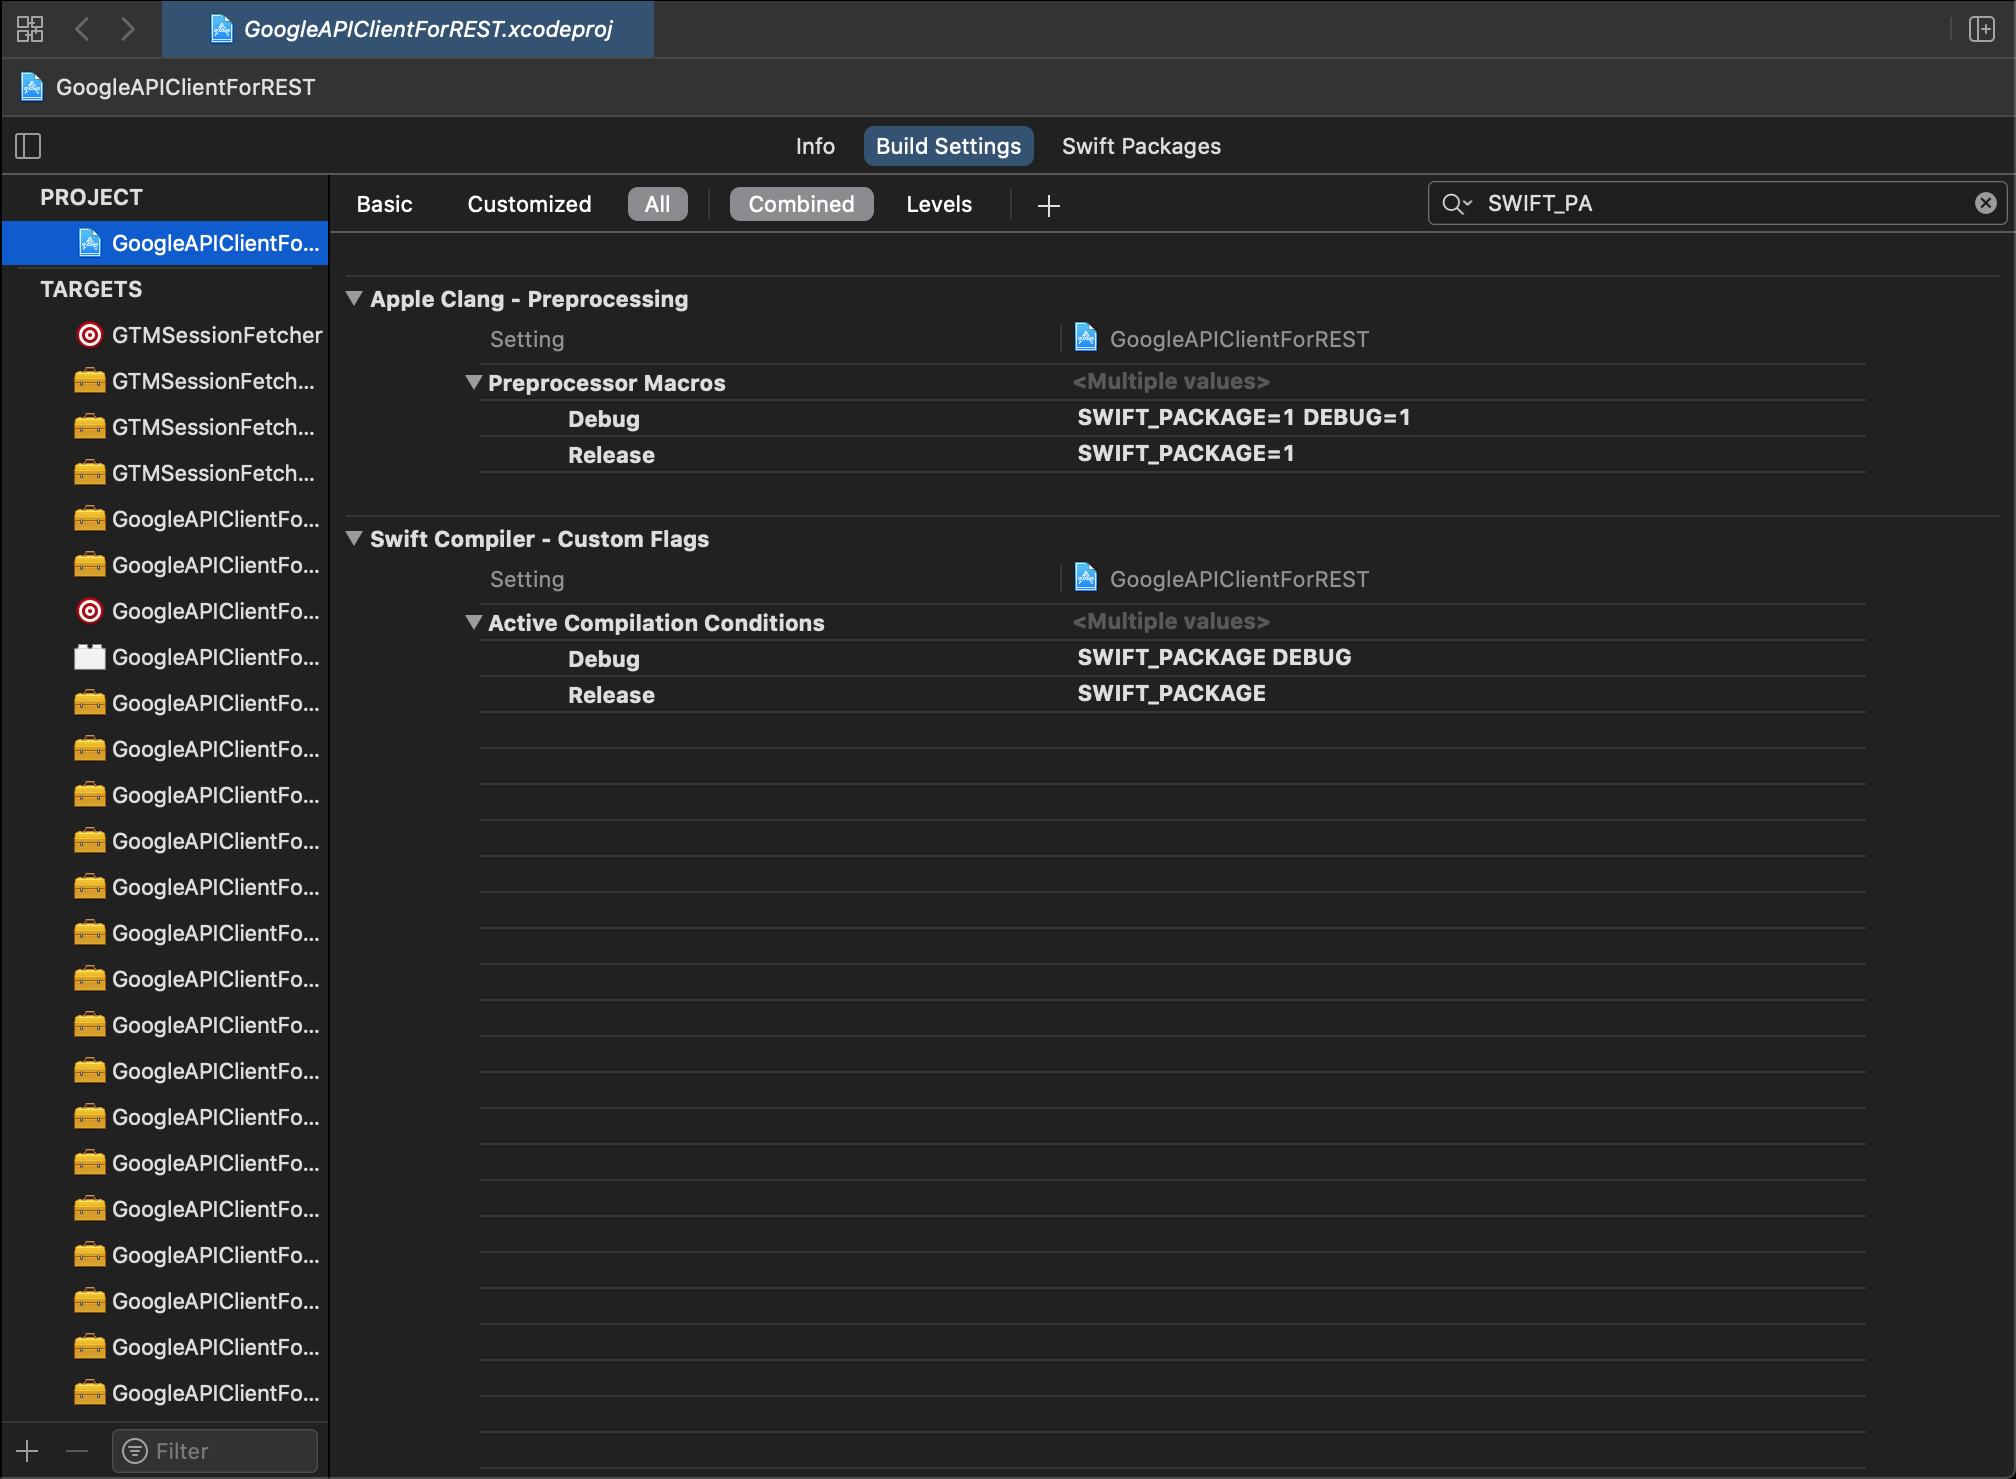Click the project file icon in the tab title
The height and width of the screenshot is (1479, 2016).
coord(222,29)
